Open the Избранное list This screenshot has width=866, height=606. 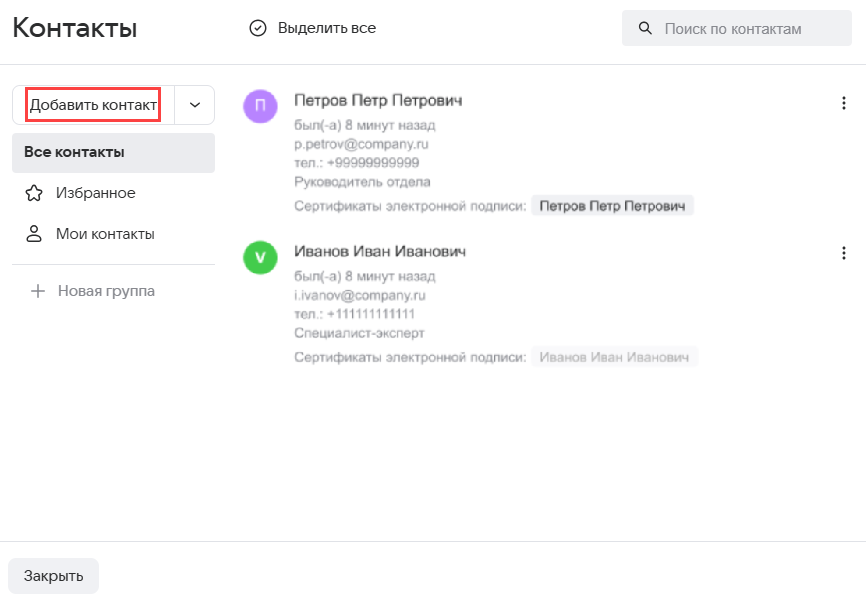96,193
